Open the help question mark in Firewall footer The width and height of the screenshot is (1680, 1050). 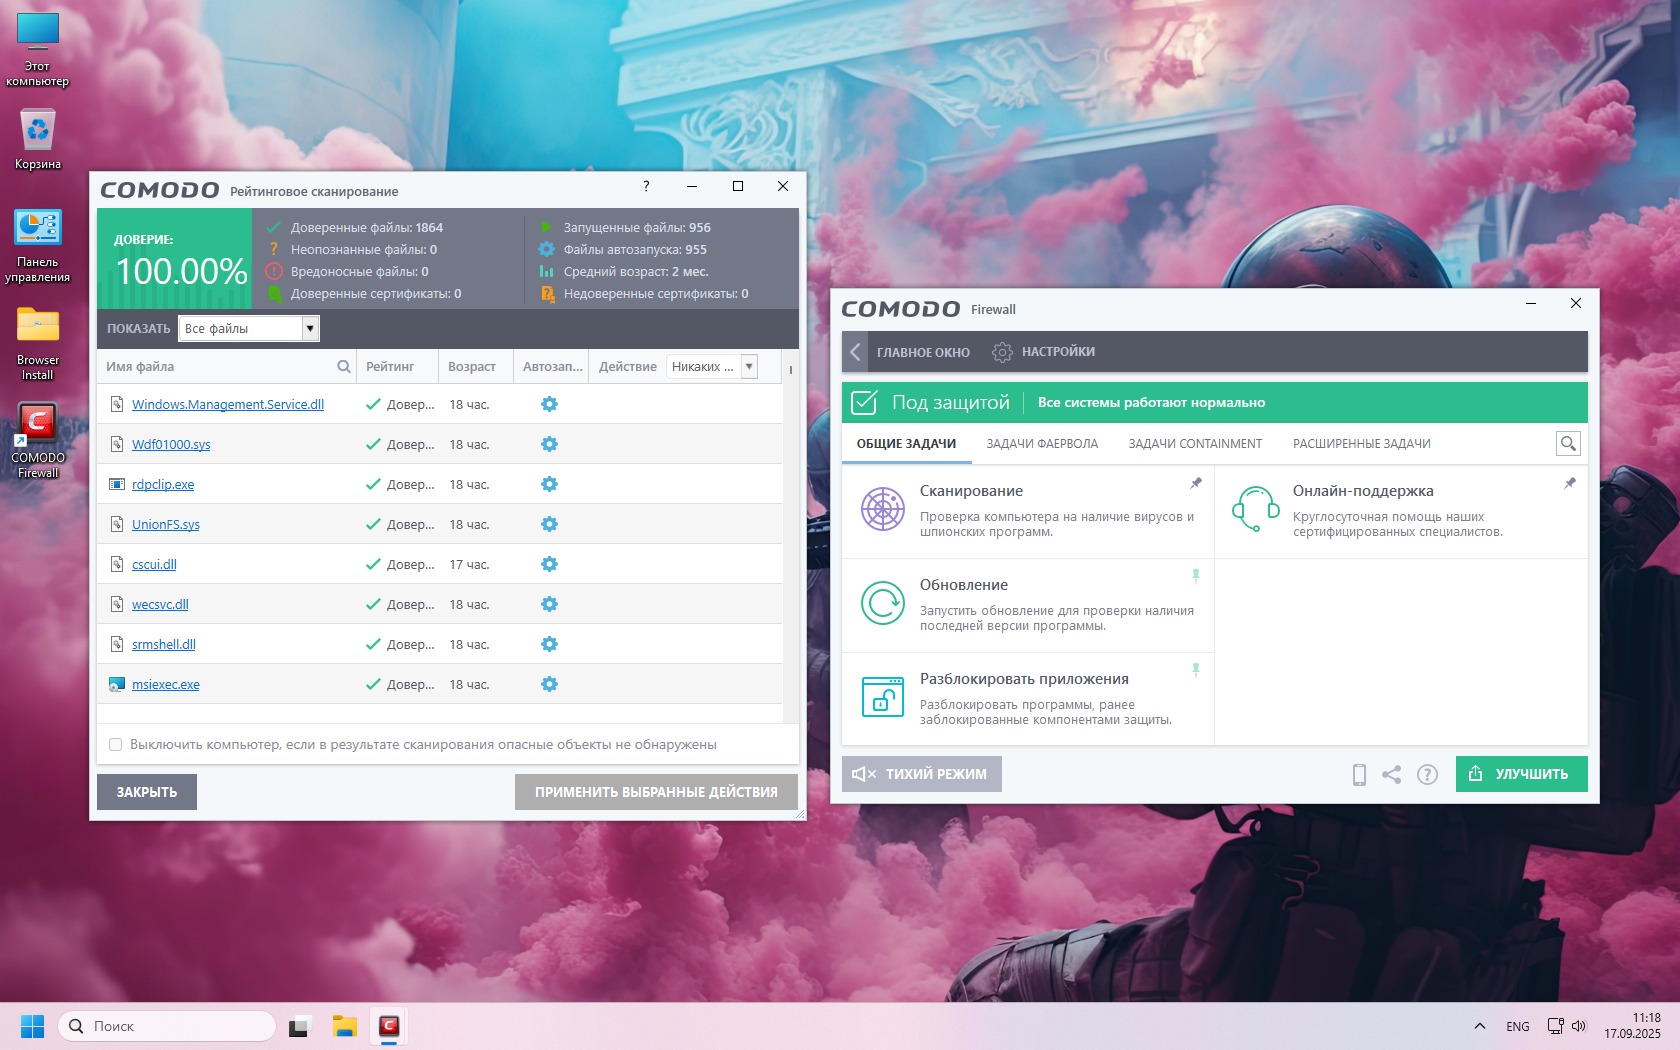pos(1427,774)
